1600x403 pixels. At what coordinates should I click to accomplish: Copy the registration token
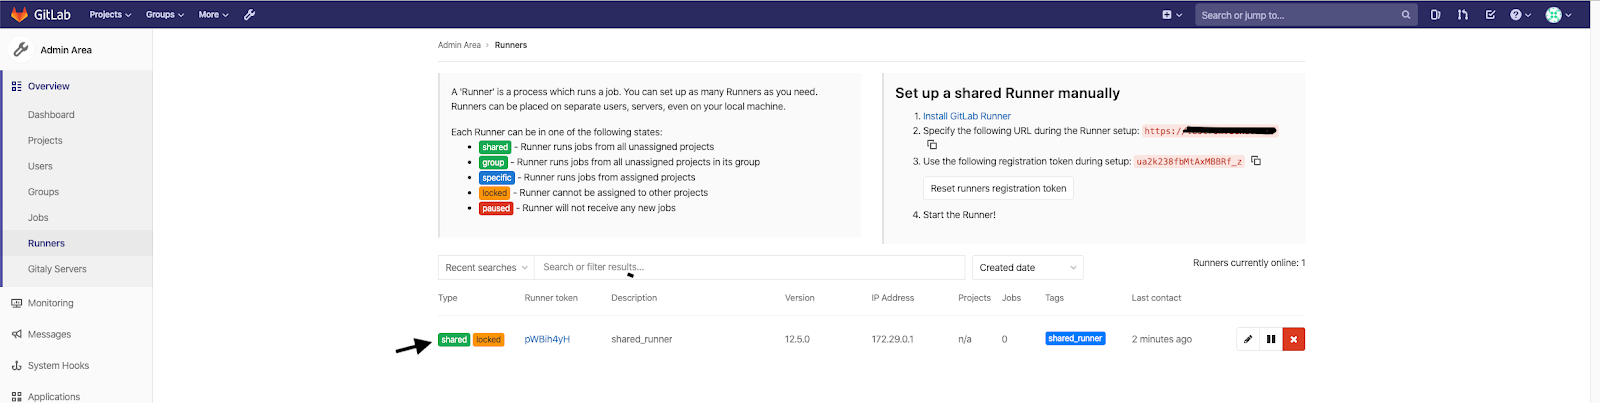1256,160
